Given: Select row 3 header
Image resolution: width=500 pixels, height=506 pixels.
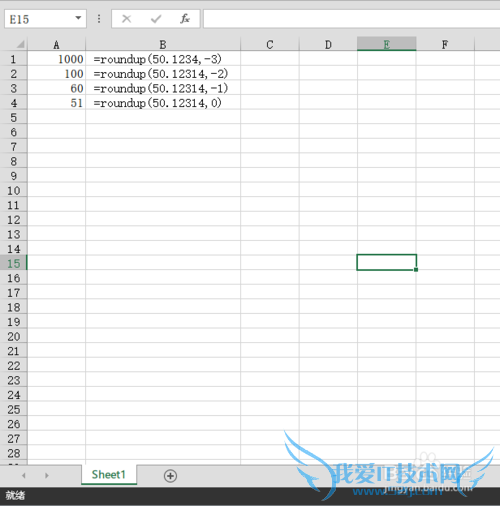Looking at the screenshot, I should coord(13,88).
